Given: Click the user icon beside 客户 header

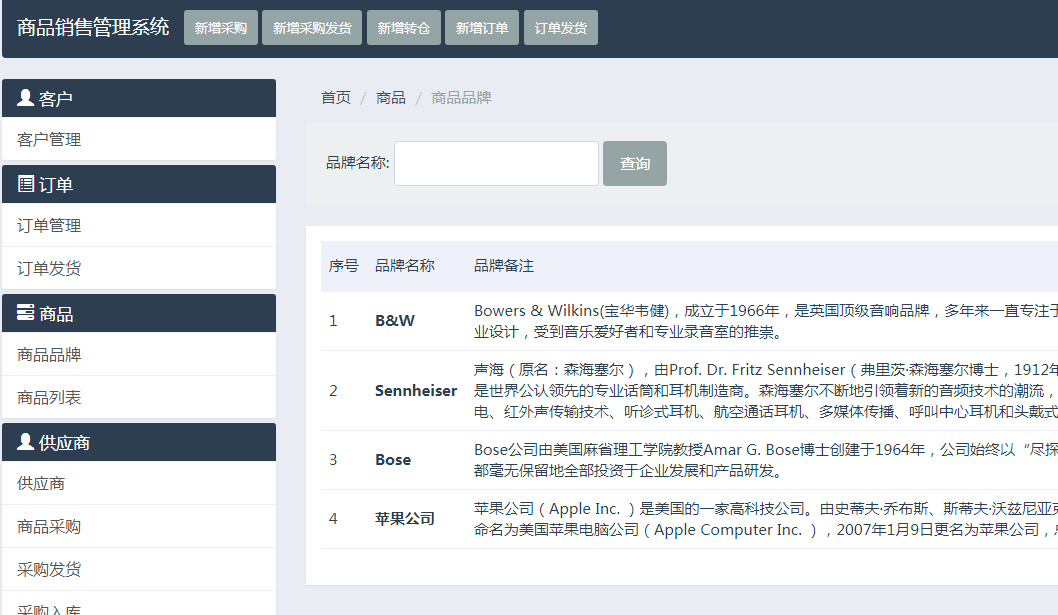Looking at the screenshot, I should tap(26, 98).
